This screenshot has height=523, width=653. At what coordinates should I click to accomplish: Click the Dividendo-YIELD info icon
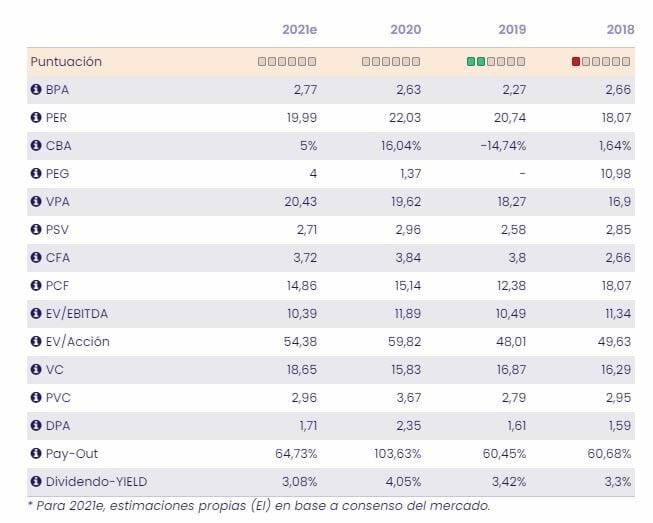(x=36, y=482)
